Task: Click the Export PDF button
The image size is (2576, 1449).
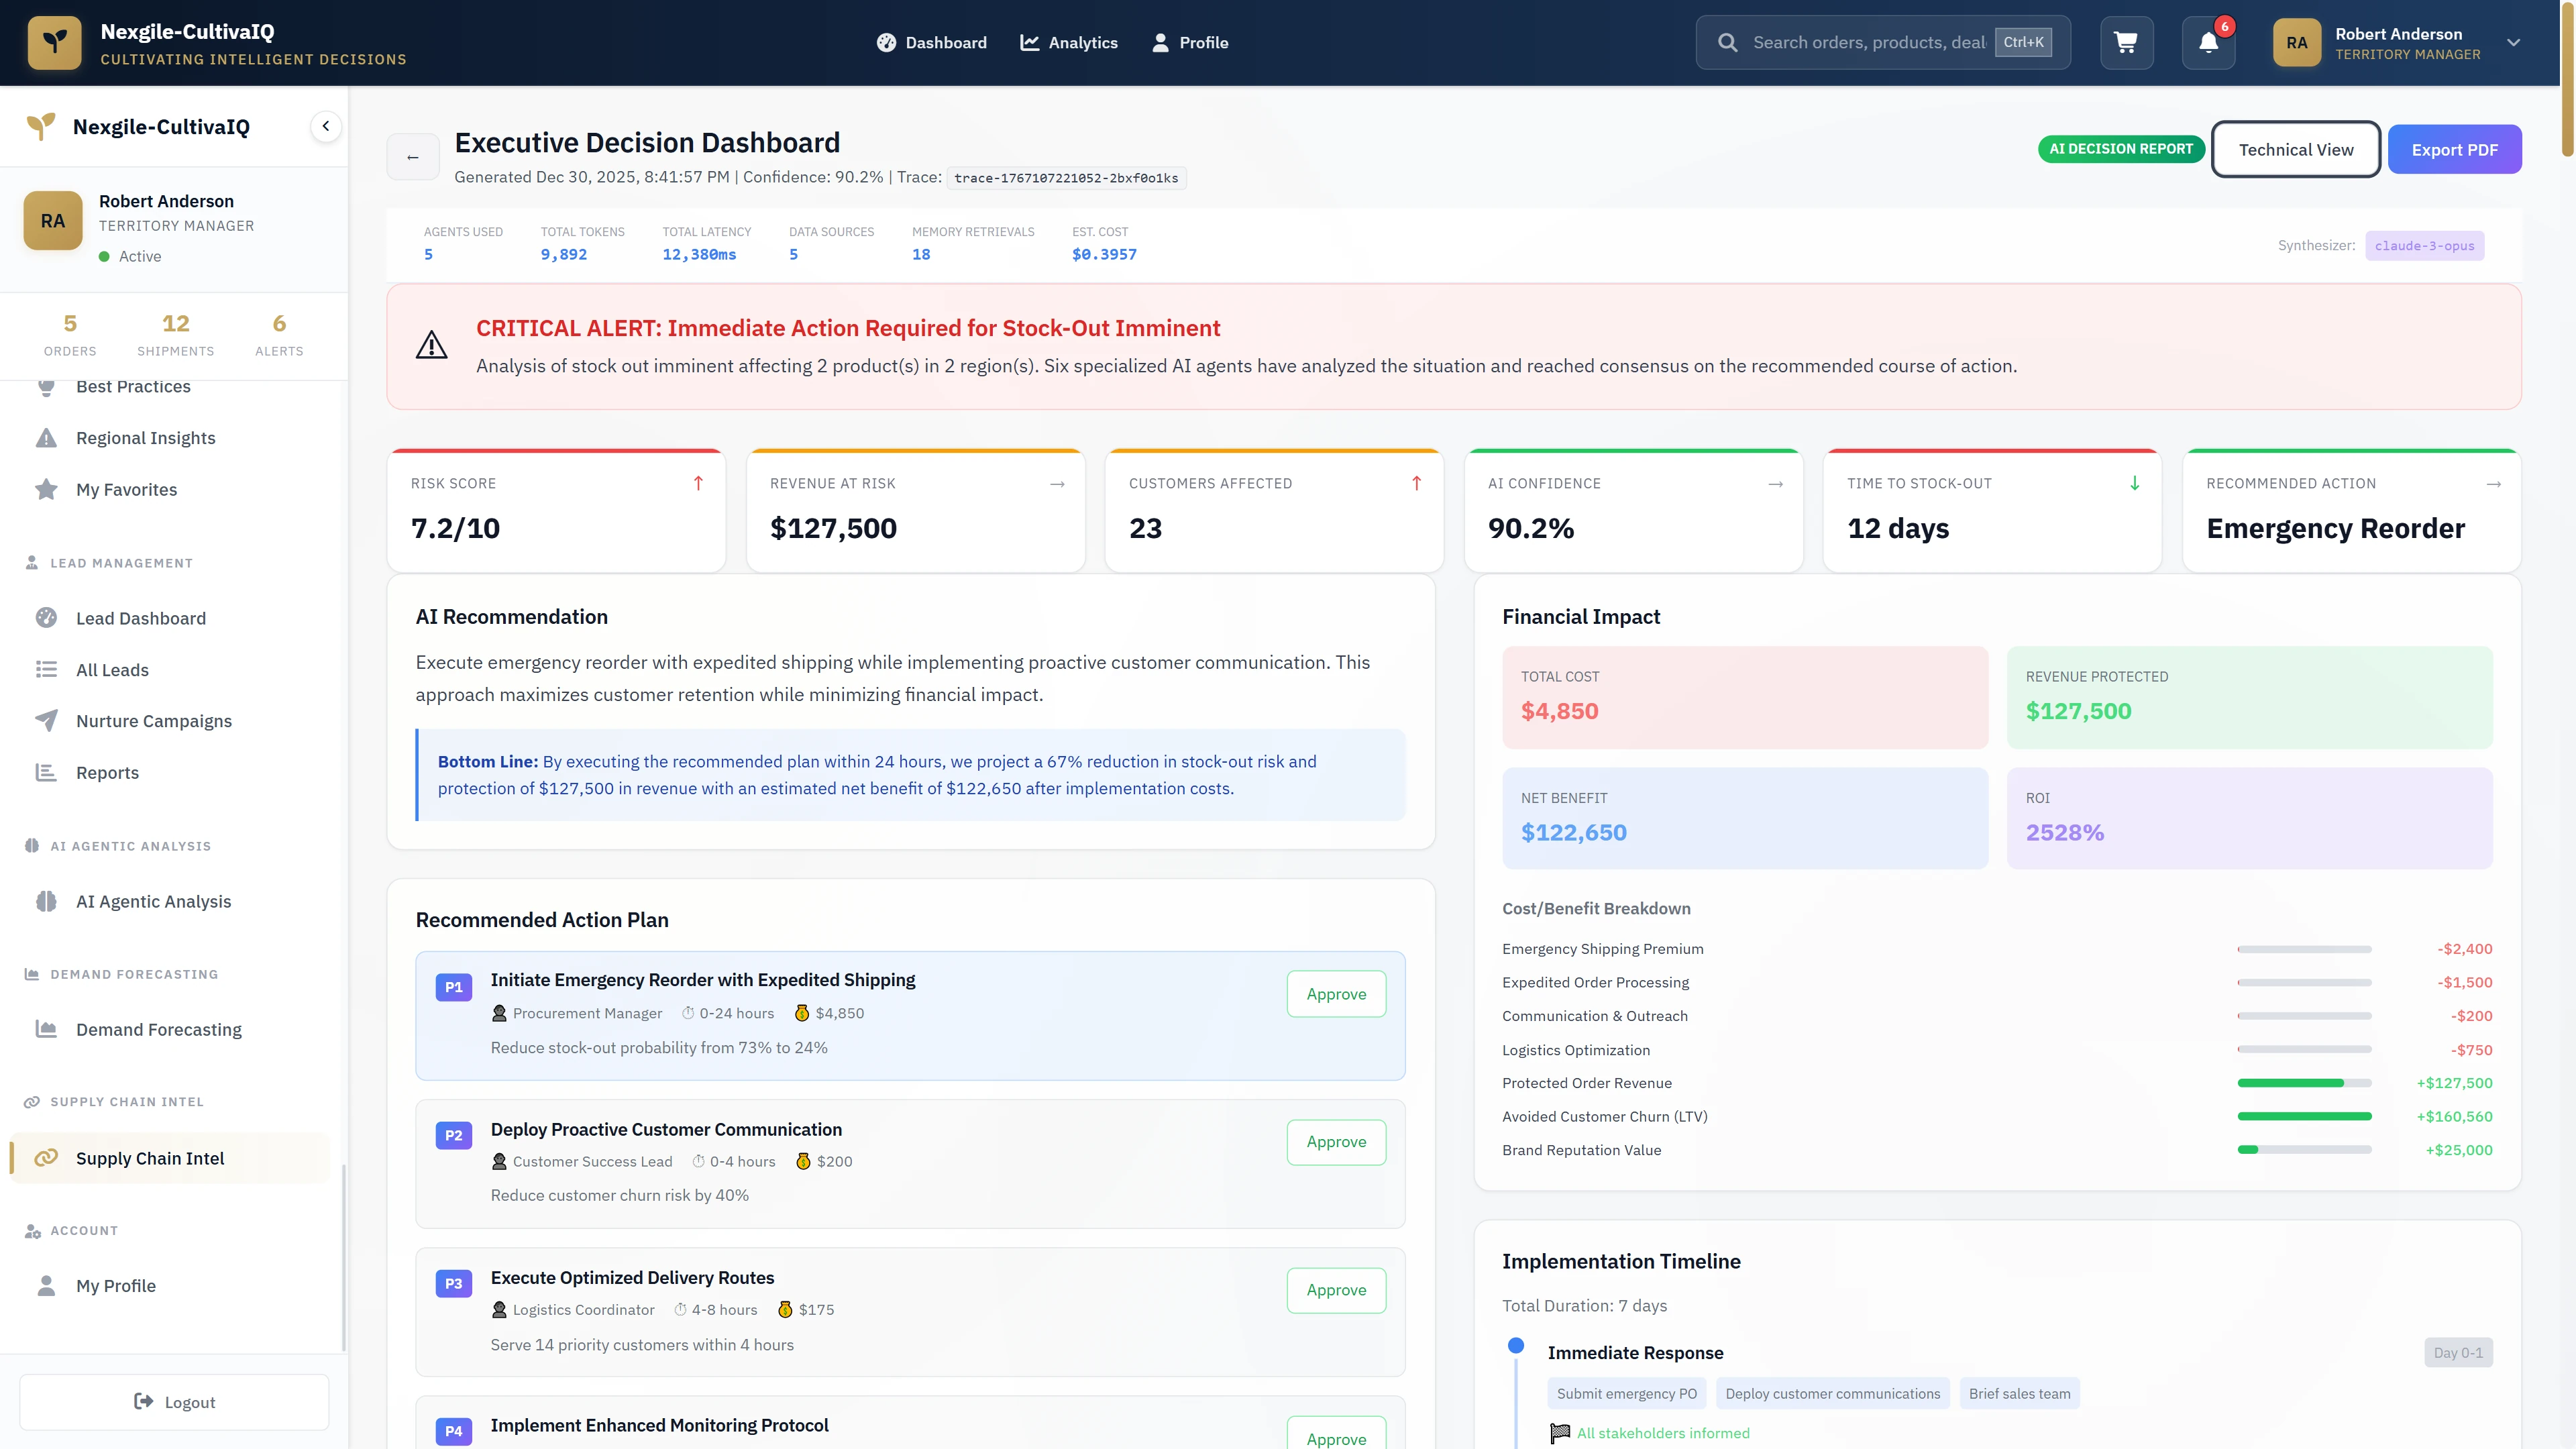Action: pyautogui.click(x=2455, y=148)
